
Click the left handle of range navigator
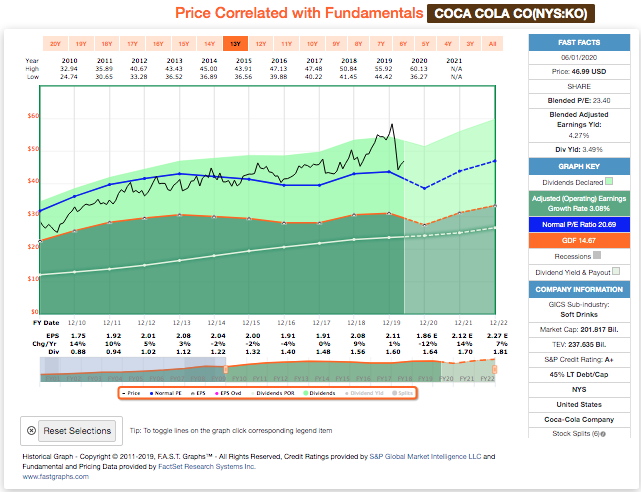226,369
